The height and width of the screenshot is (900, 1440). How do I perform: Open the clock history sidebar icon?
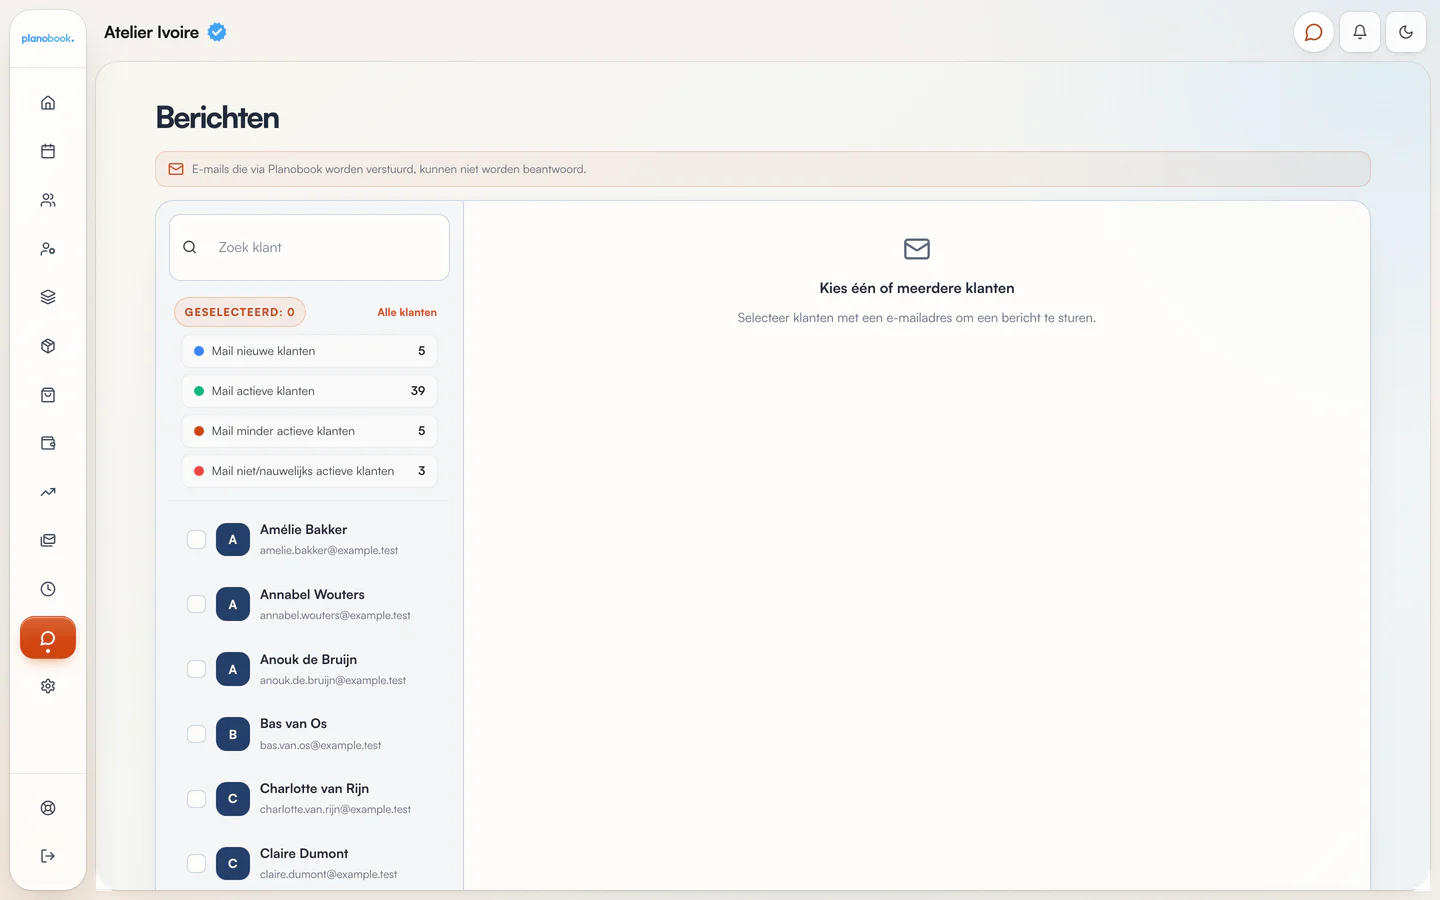(x=48, y=589)
